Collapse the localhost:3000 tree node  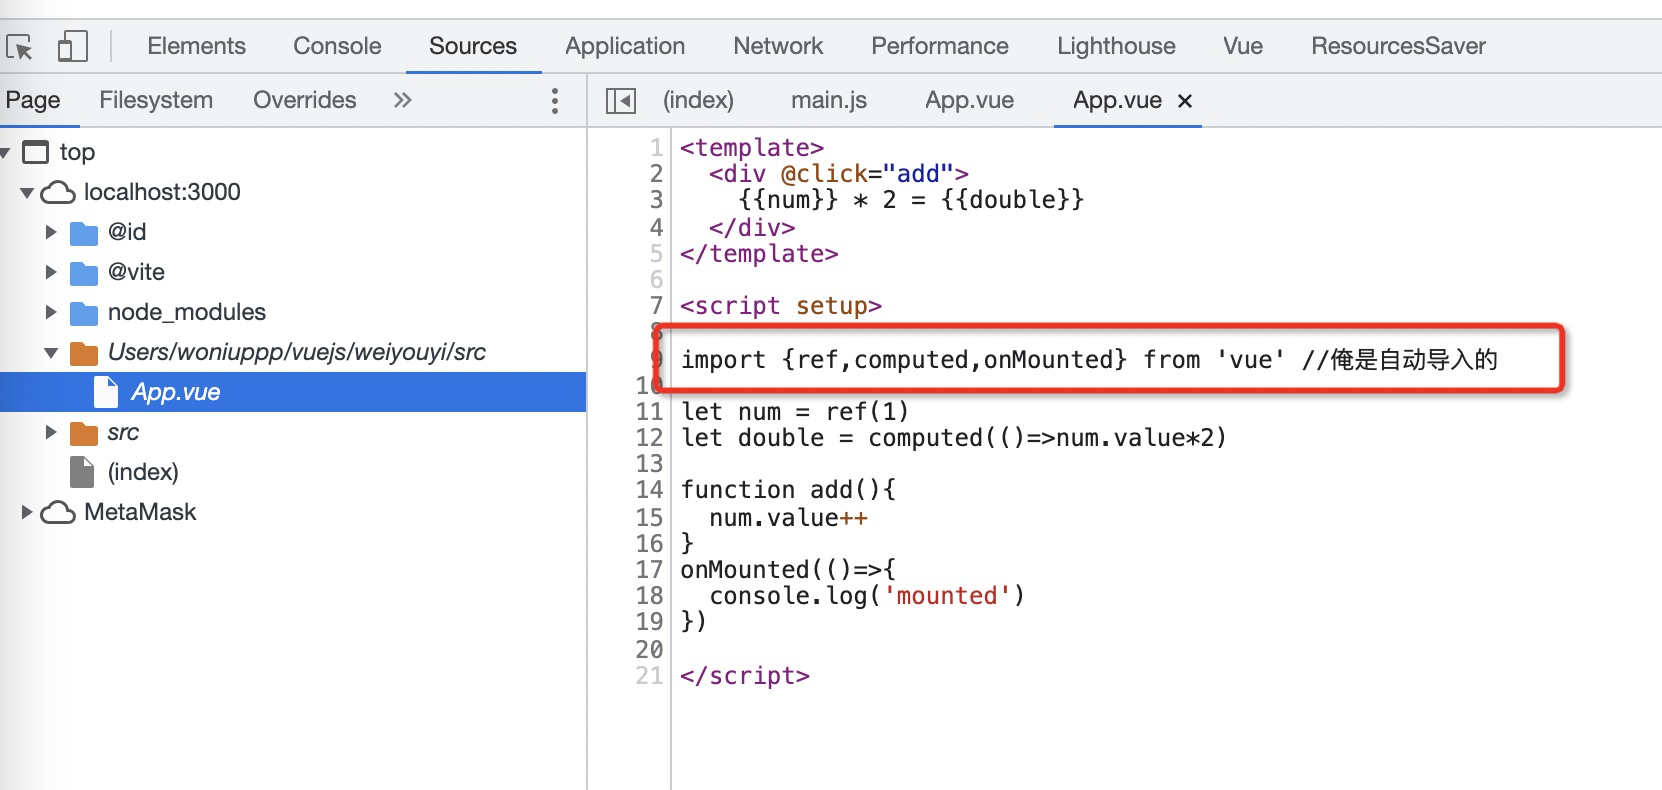27,192
